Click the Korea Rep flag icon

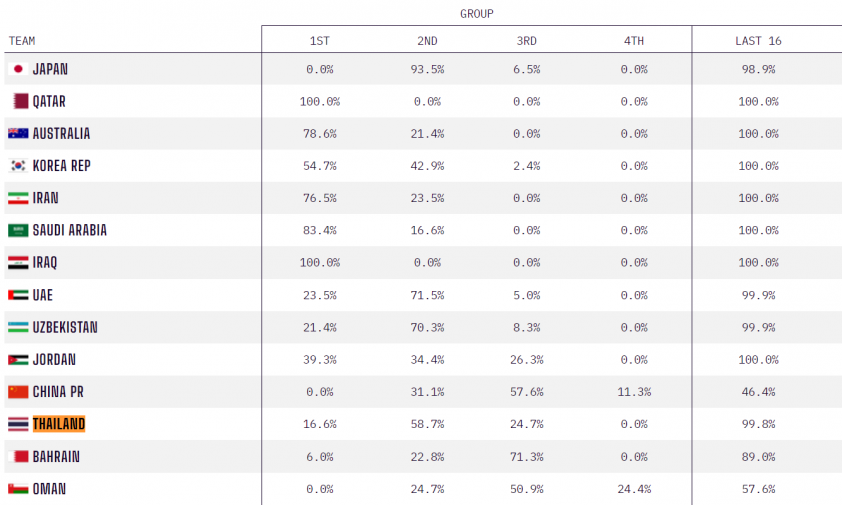tap(18, 165)
